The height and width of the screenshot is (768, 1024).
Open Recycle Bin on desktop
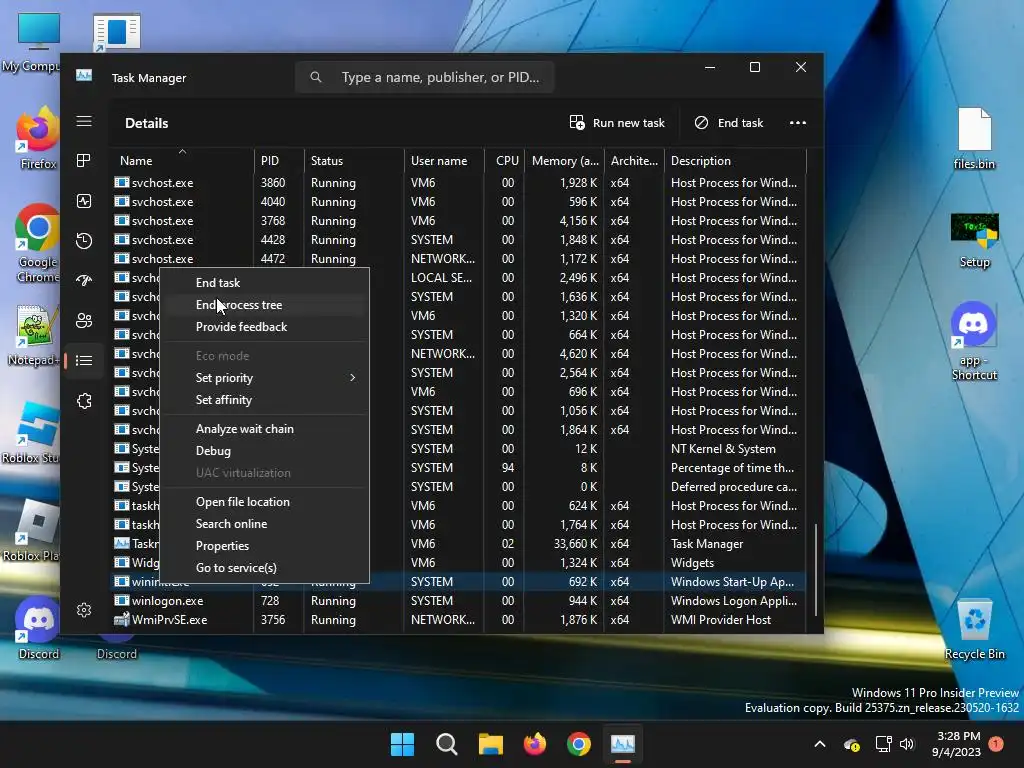pyautogui.click(x=974, y=630)
